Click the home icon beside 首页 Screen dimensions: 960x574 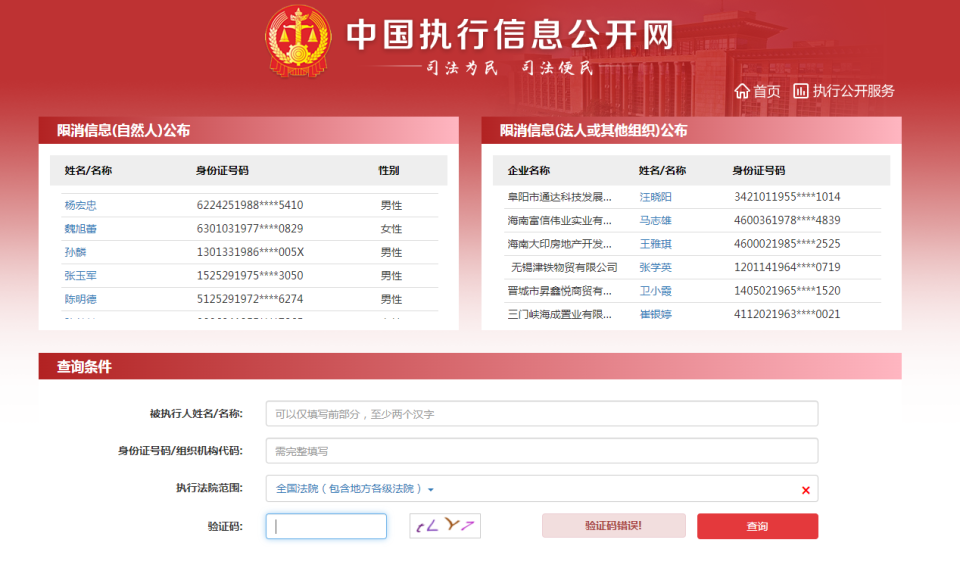[742, 91]
